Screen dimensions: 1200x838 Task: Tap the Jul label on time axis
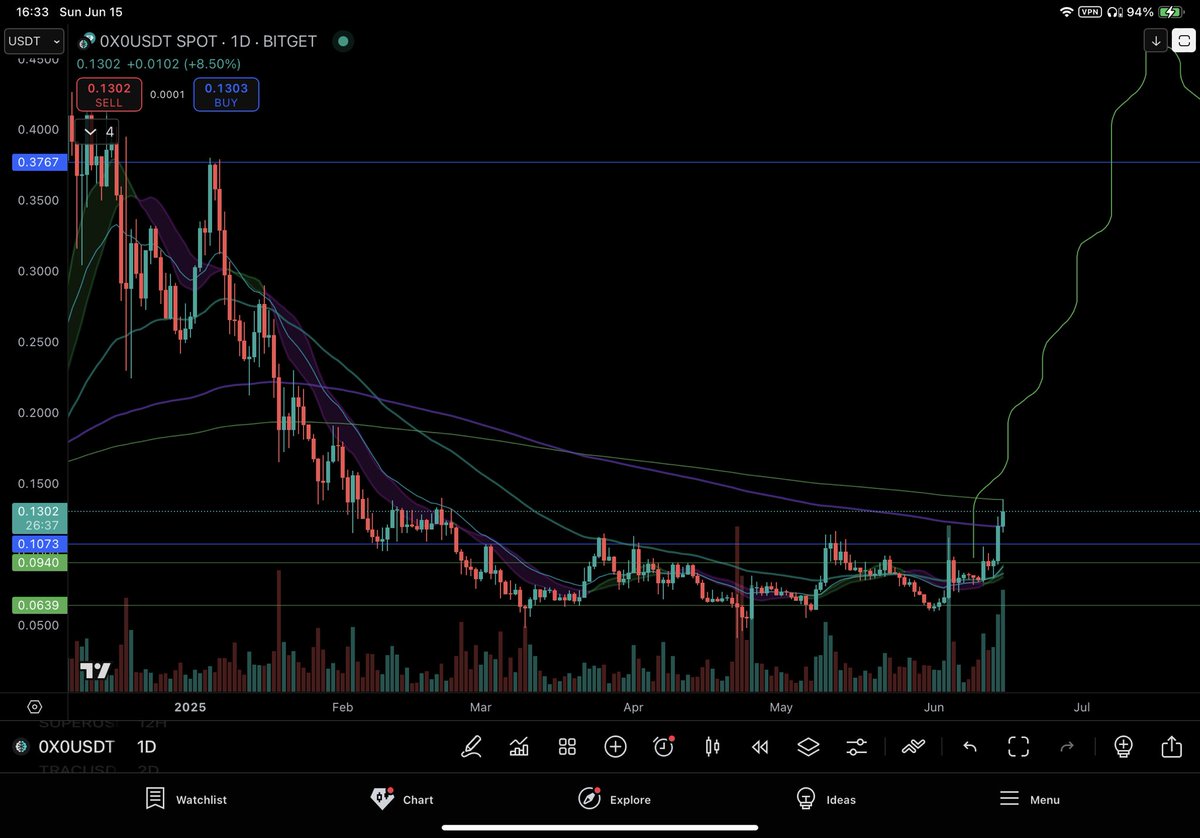click(1082, 706)
